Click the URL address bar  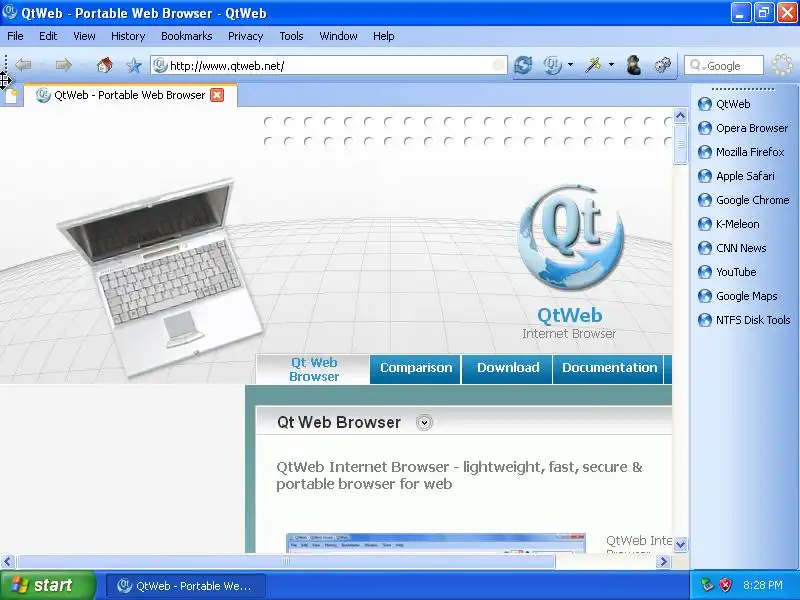coord(329,66)
